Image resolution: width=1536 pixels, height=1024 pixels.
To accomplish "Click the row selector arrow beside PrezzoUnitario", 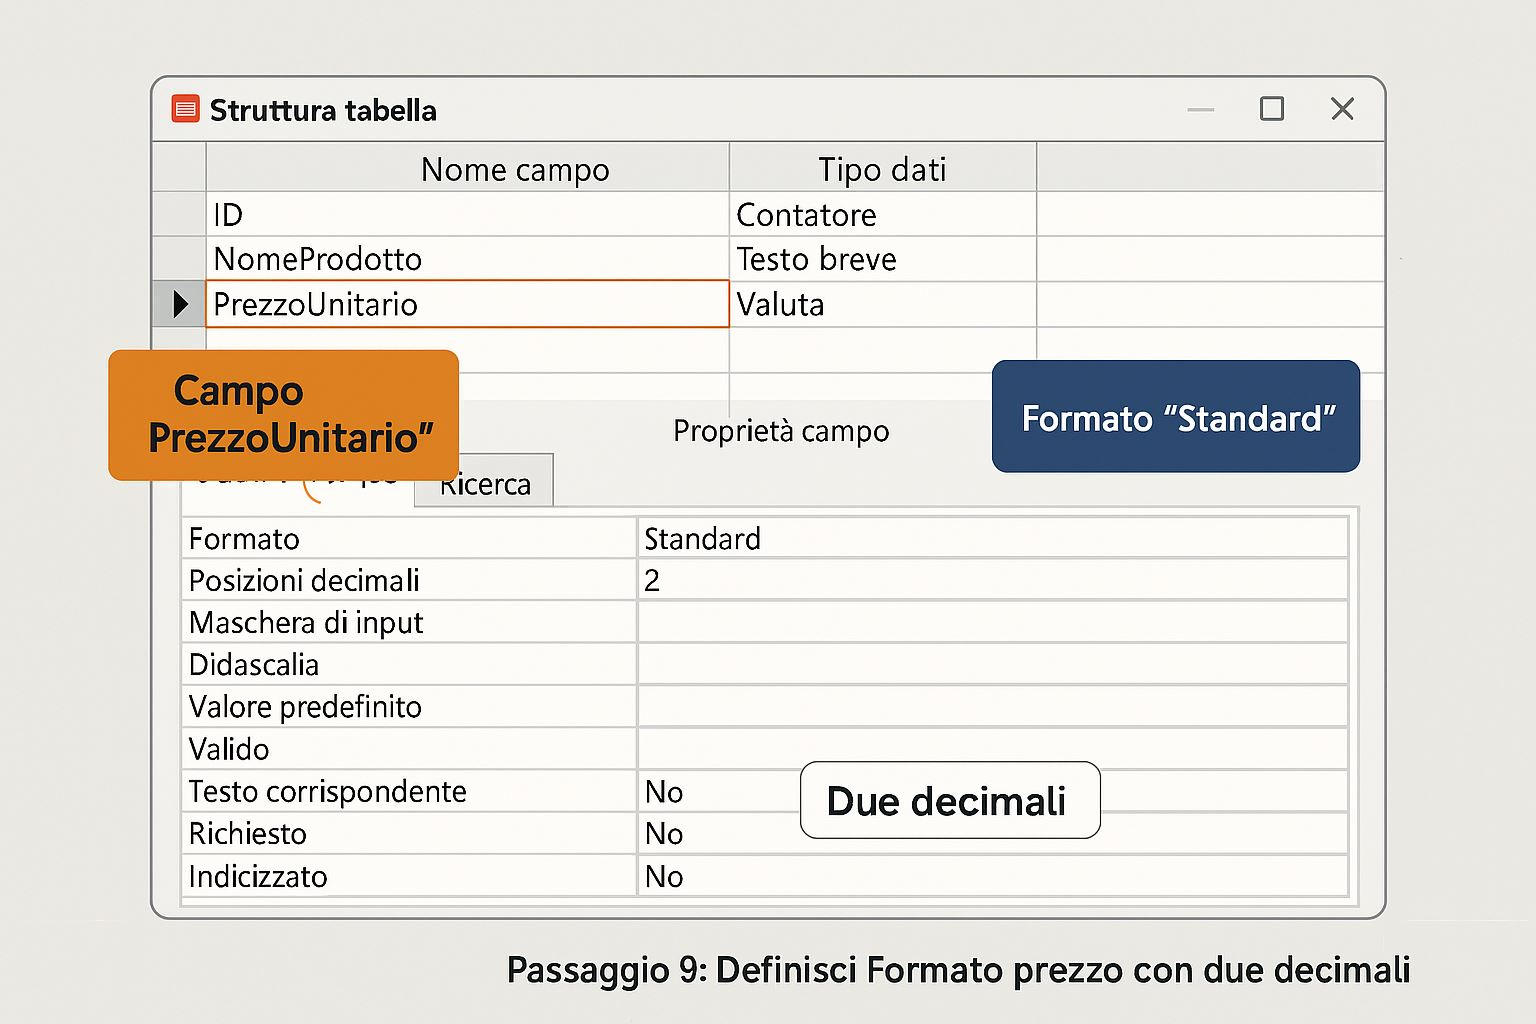I will point(180,304).
